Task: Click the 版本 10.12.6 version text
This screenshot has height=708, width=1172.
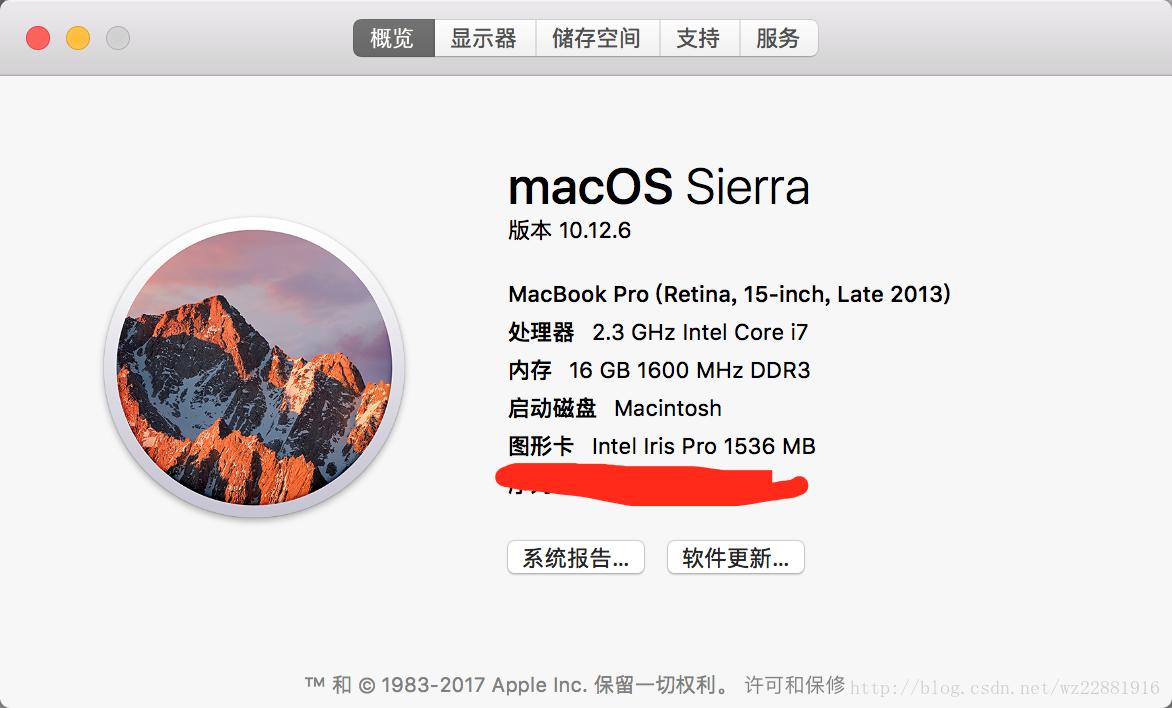Action: [x=569, y=231]
